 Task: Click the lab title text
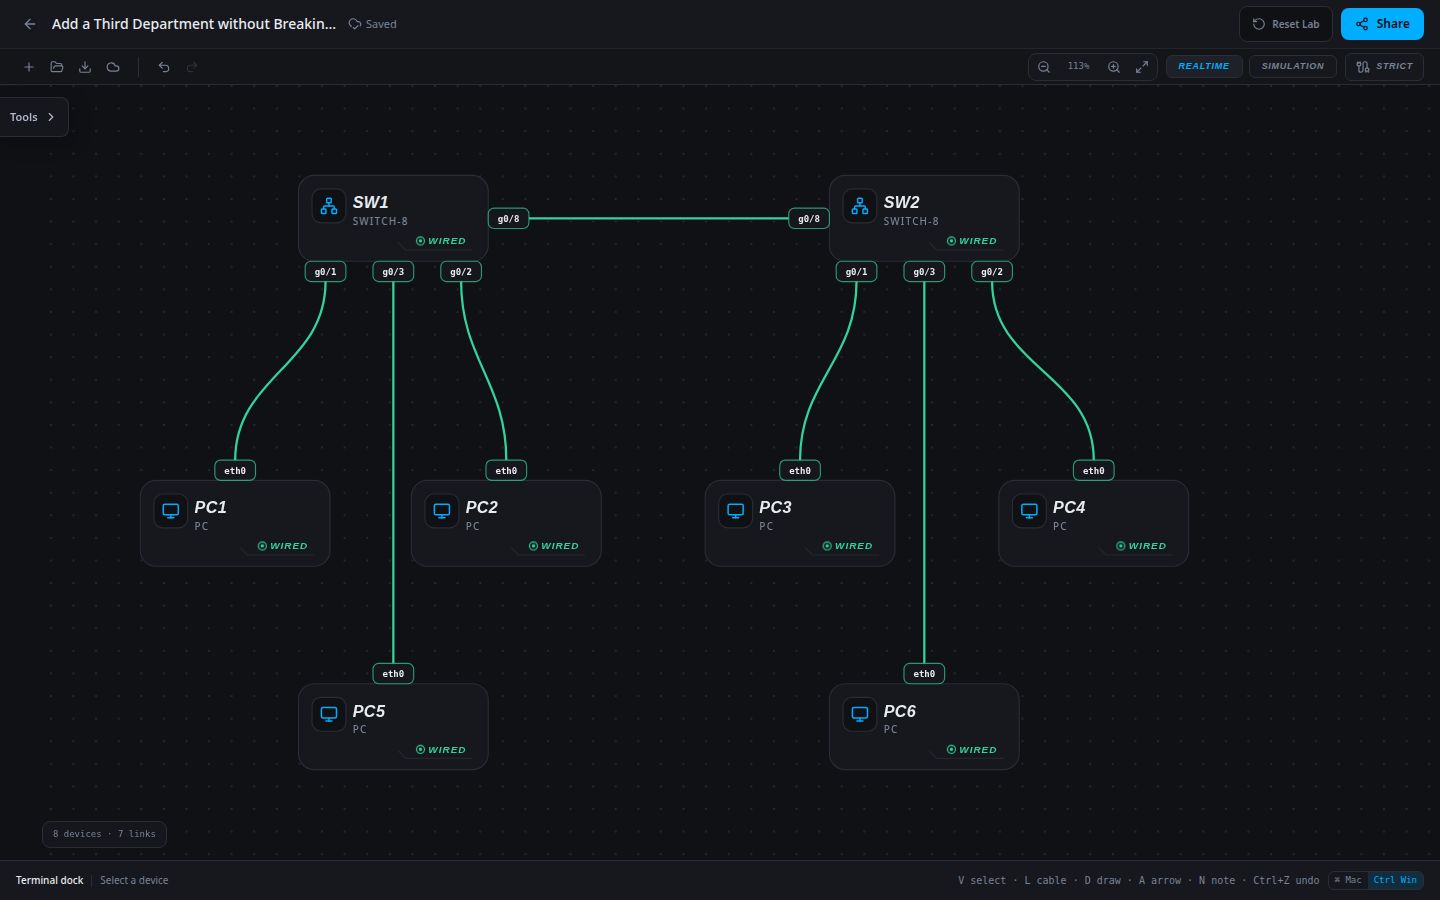[194, 24]
